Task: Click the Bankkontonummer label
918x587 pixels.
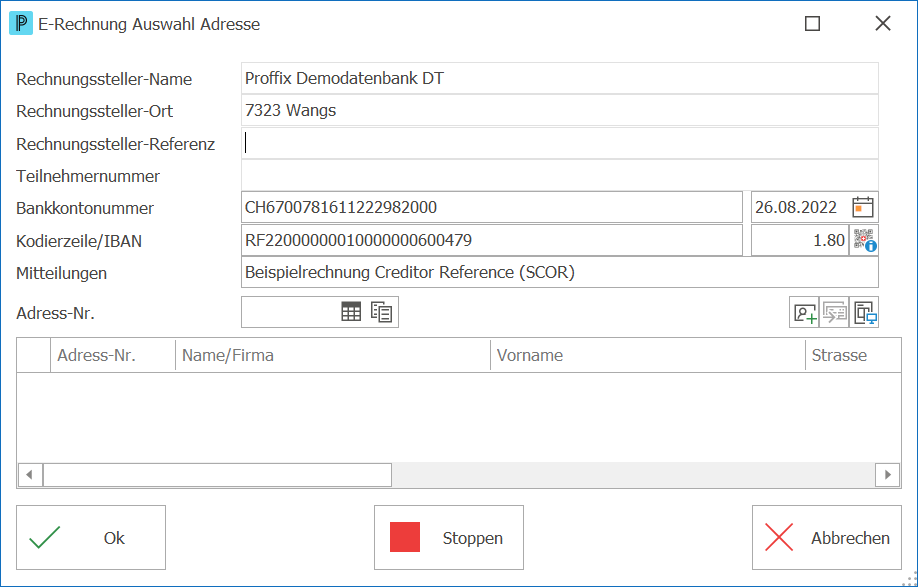Action: [x=85, y=208]
